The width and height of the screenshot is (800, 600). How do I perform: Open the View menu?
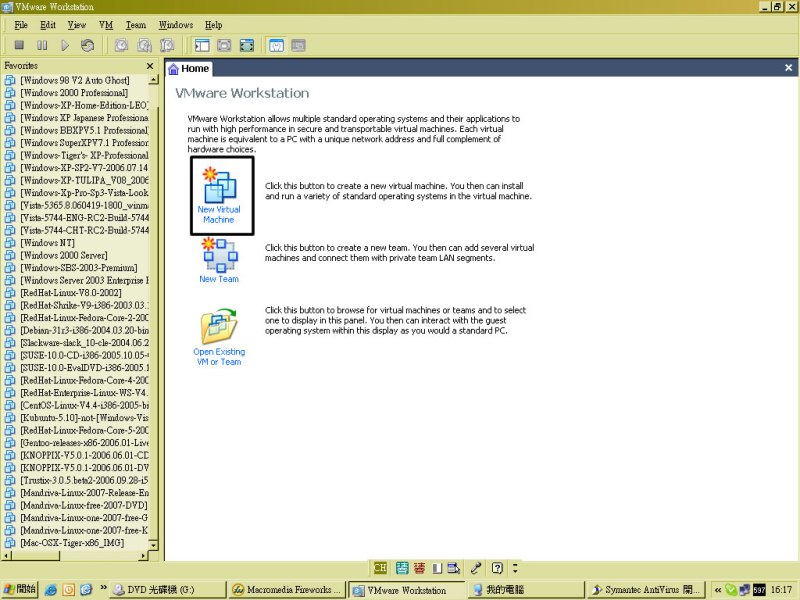[x=77, y=25]
